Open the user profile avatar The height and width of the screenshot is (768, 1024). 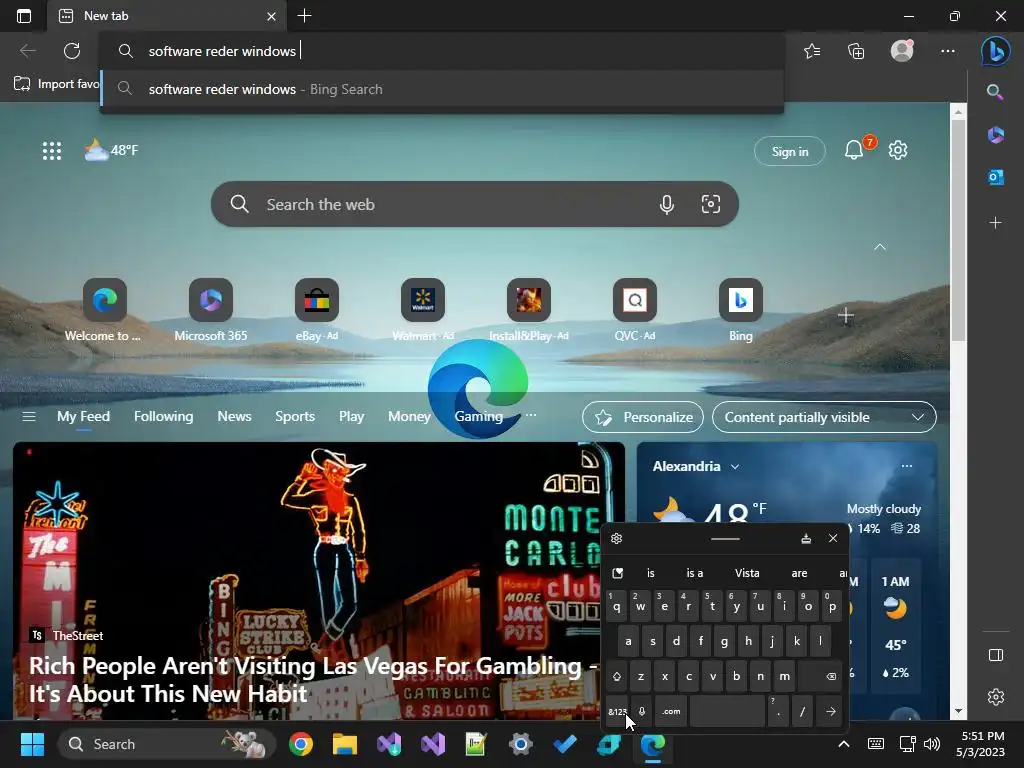tap(902, 51)
